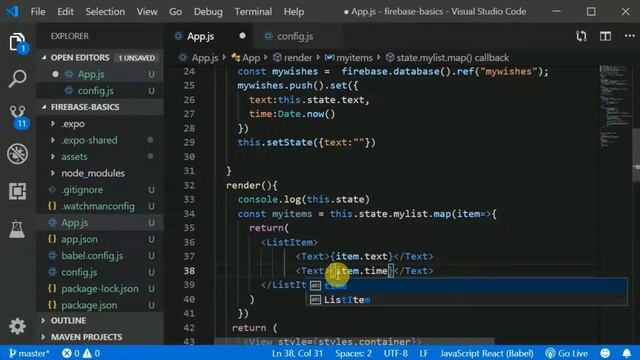This screenshot has width=640, height=360.
Task: Select App.js in Open Editors list
Action: (100, 74)
